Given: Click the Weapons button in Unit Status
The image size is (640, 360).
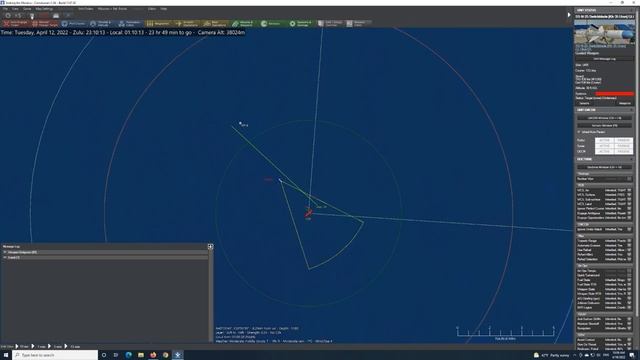Looking at the screenshot, I should coord(624,103).
